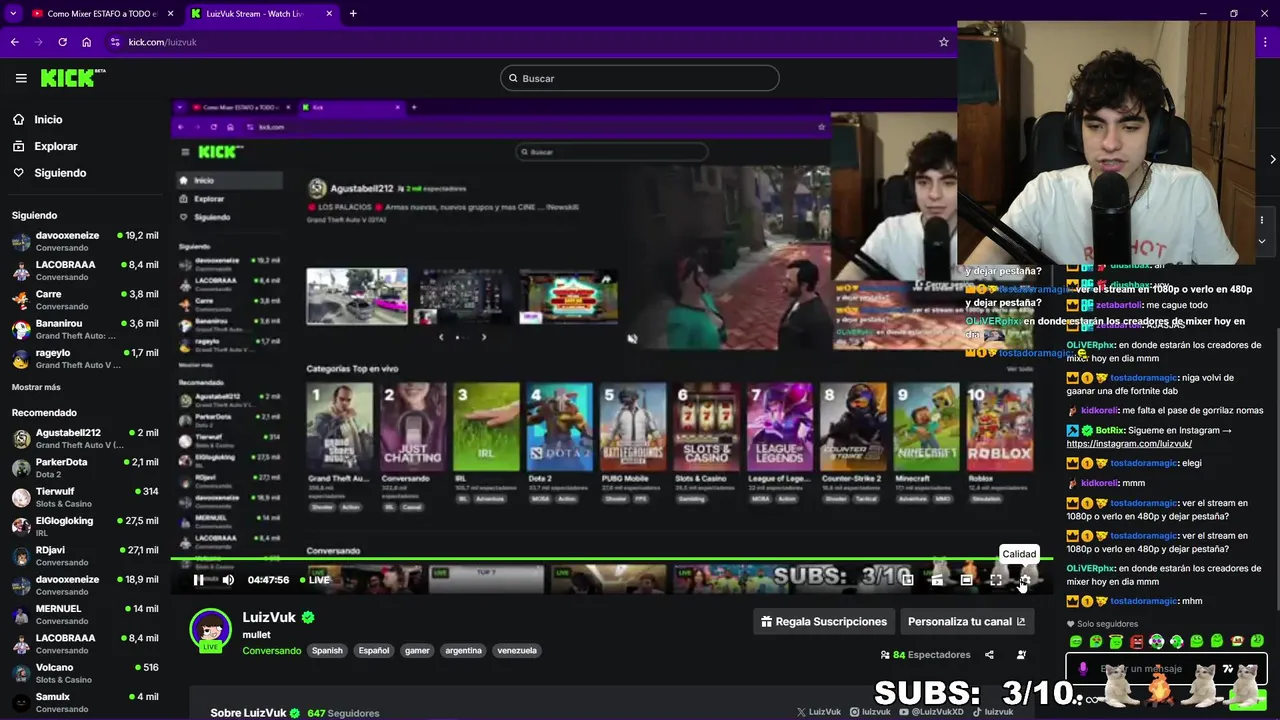Screen dimensions: 1280x720
Task: Insert the green halo angel emote
Action: 1116,641
